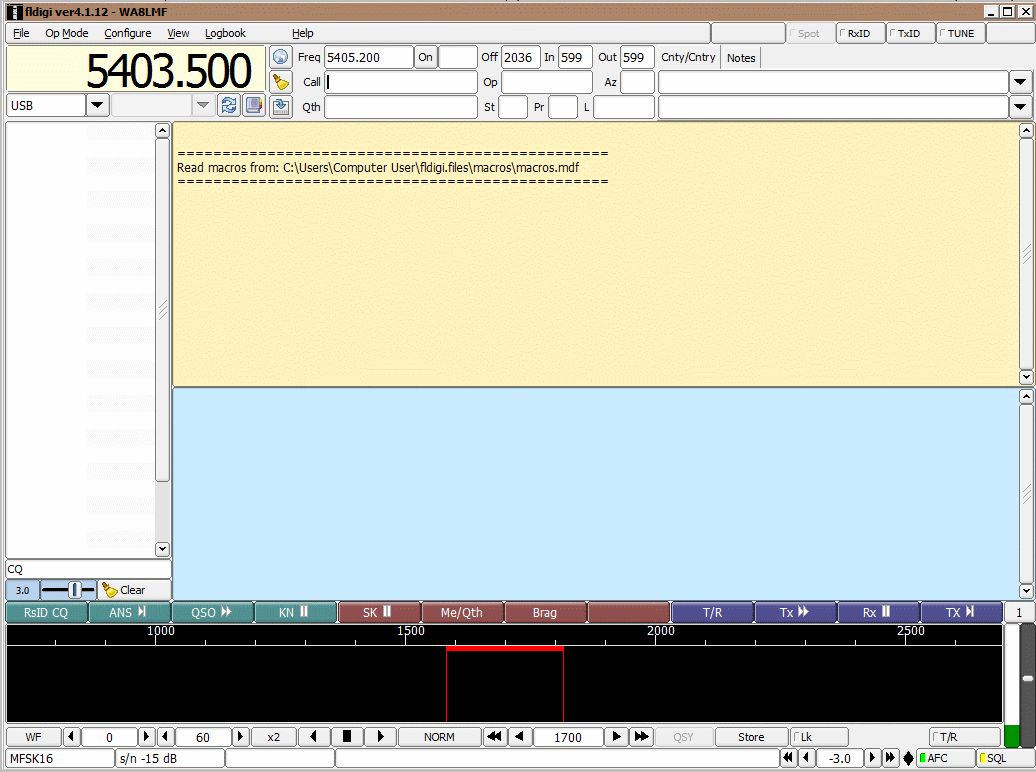Click fast rewind double-left arrows before 1700
The height and width of the screenshot is (772, 1036).
tap(494, 736)
